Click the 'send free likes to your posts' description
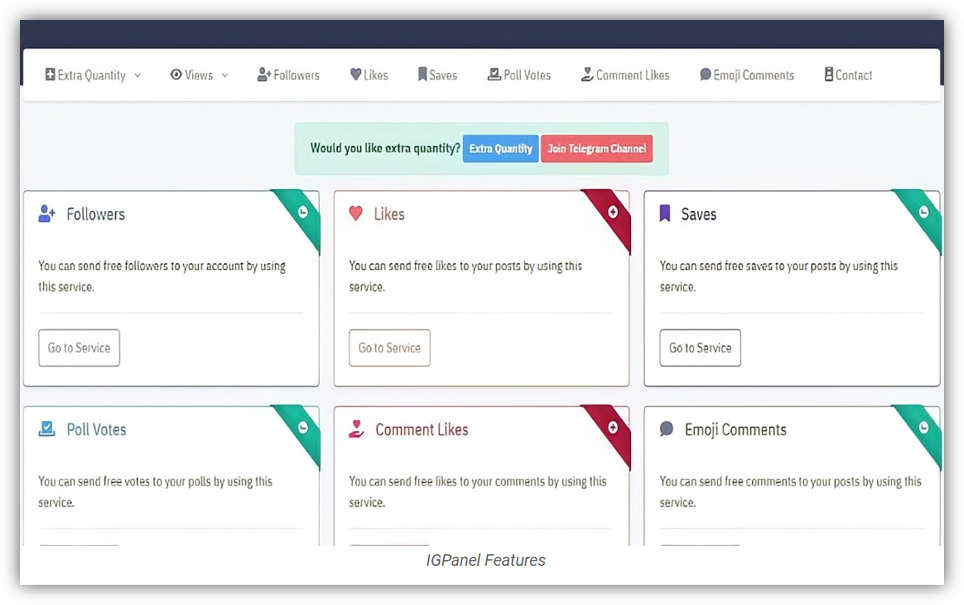The width and height of the screenshot is (964, 605). pos(465,276)
